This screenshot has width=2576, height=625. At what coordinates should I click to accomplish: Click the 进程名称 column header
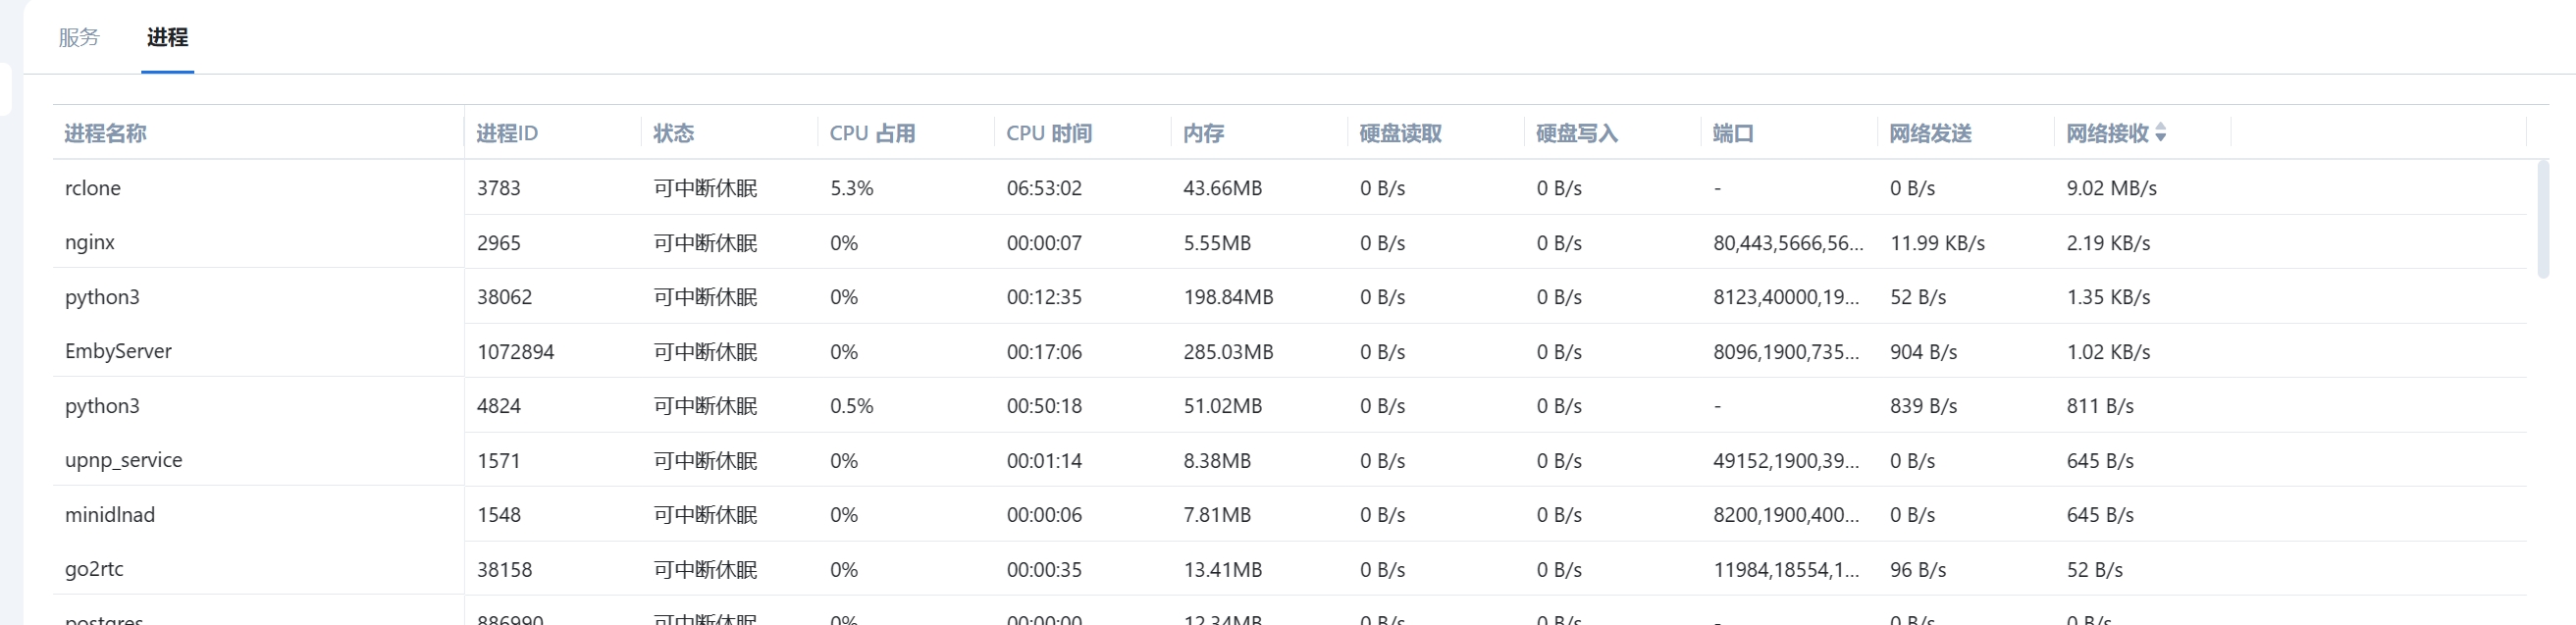tap(105, 133)
